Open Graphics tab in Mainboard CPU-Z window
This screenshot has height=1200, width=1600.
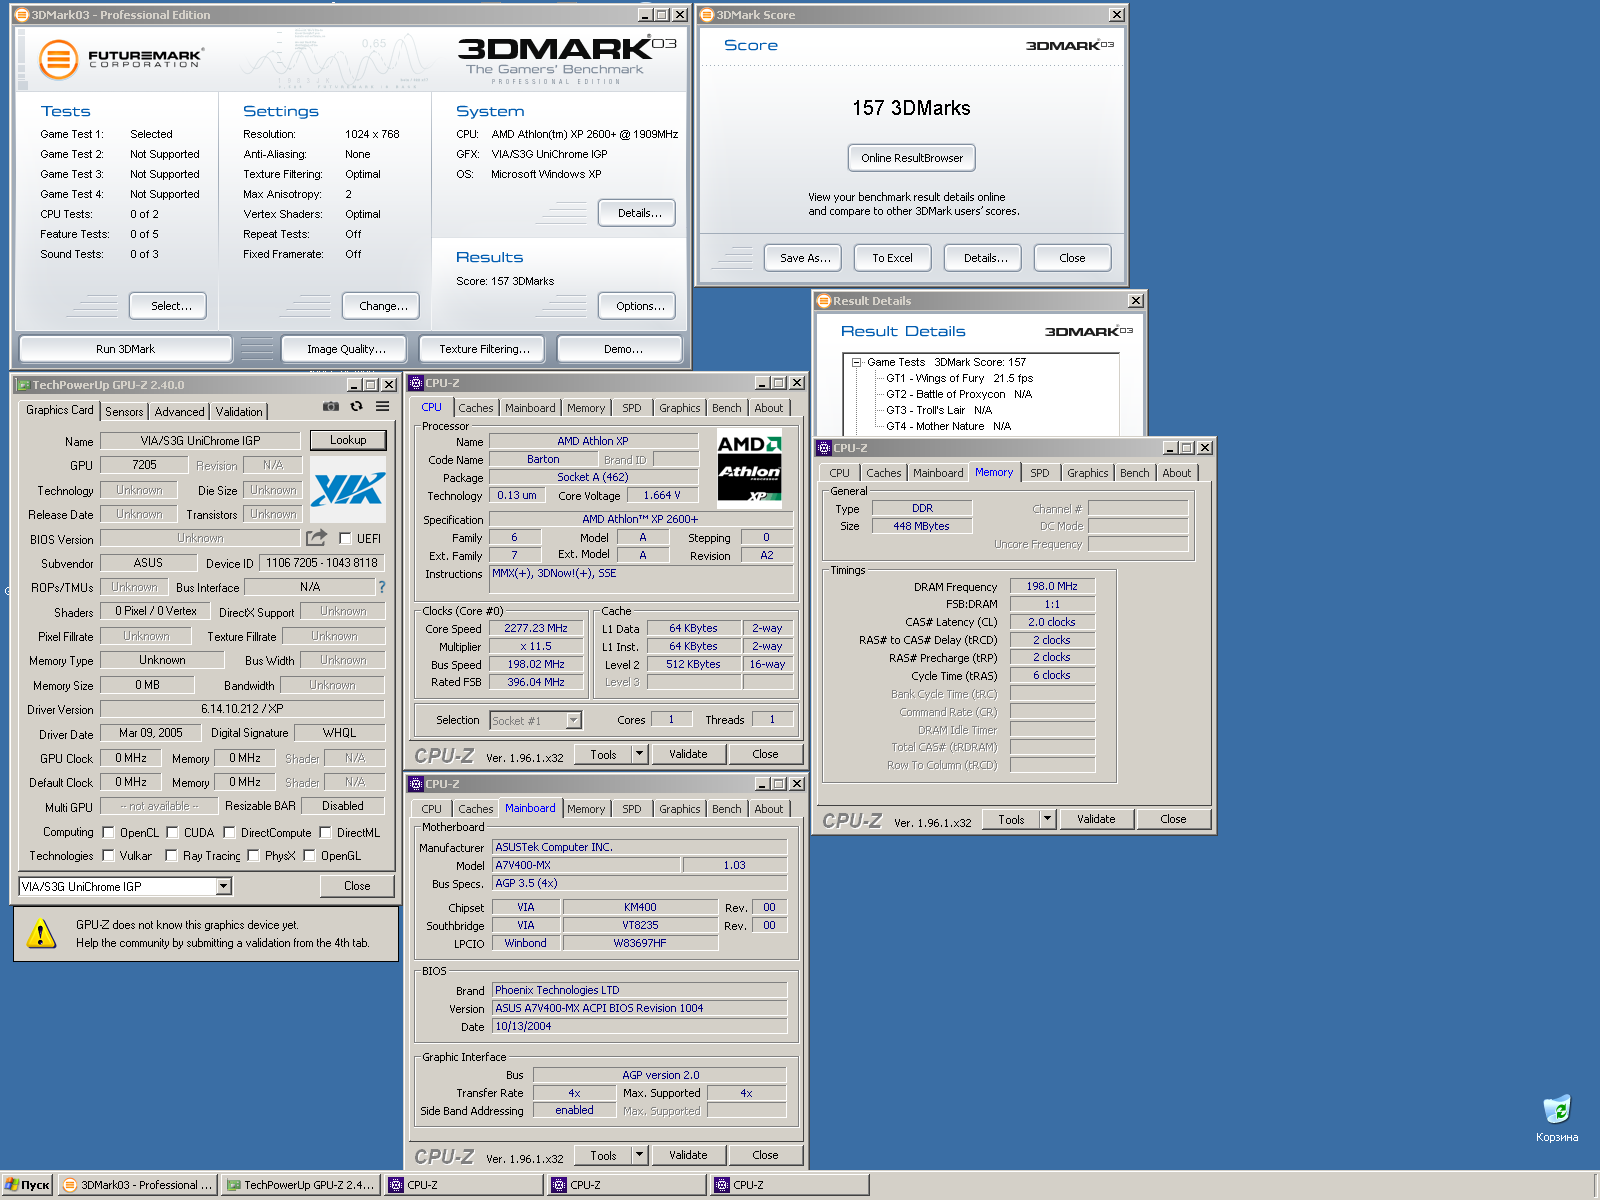(x=680, y=809)
